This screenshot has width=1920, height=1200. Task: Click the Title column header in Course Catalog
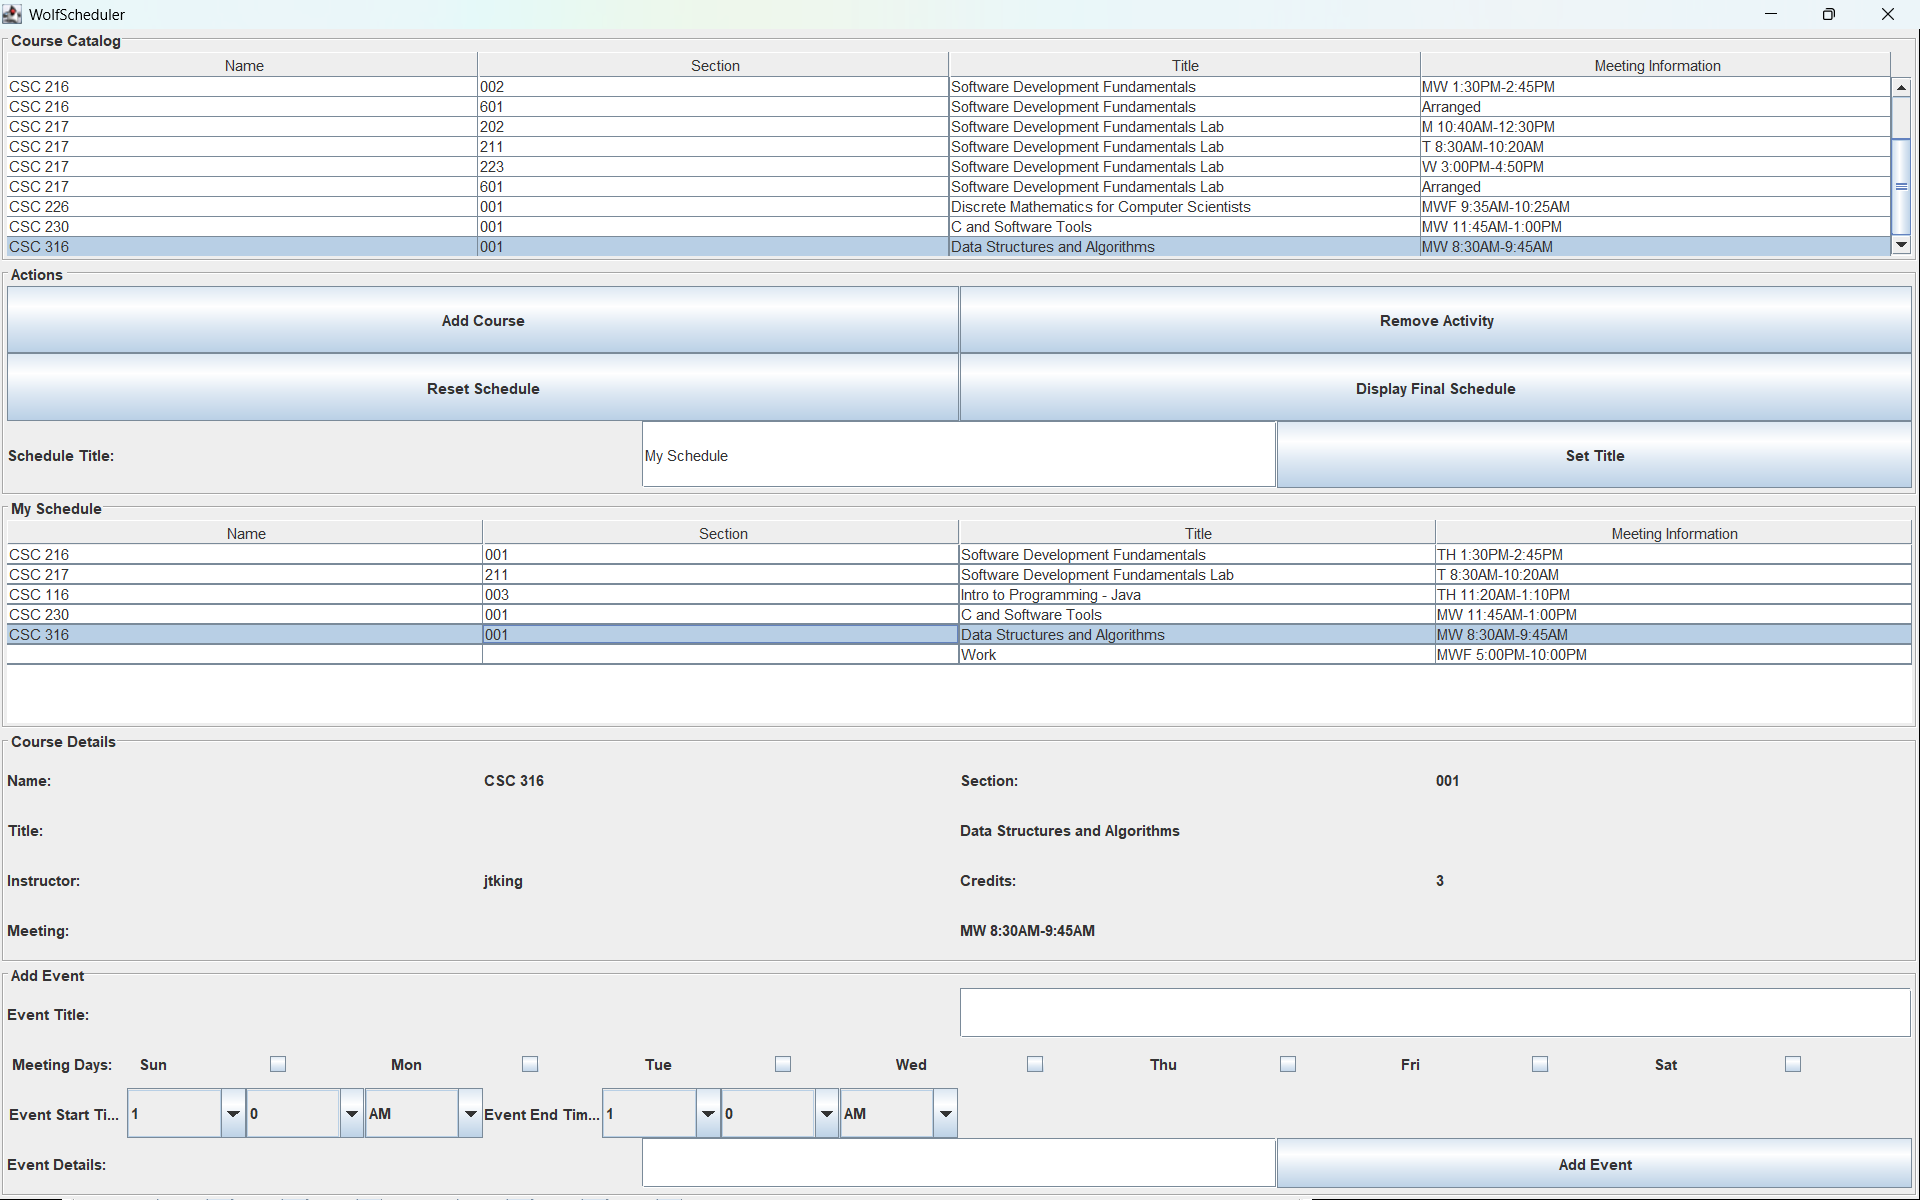click(x=1184, y=66)
